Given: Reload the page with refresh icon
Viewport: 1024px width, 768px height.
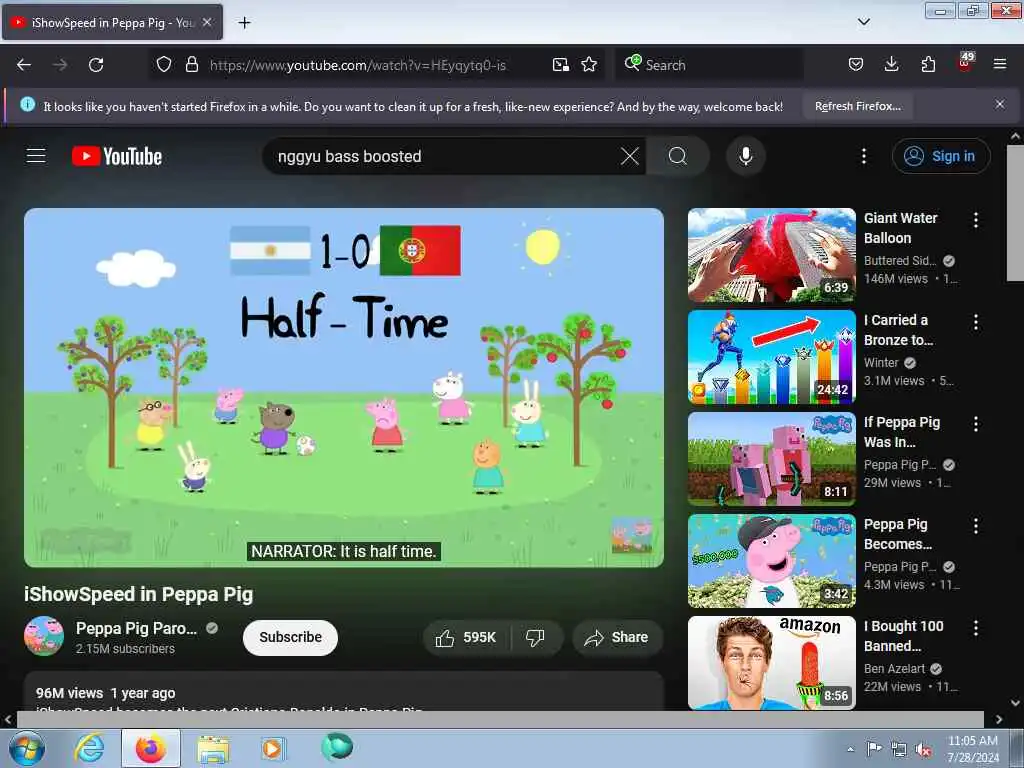Looking at the screenshot, I should [x=96, y=65].
